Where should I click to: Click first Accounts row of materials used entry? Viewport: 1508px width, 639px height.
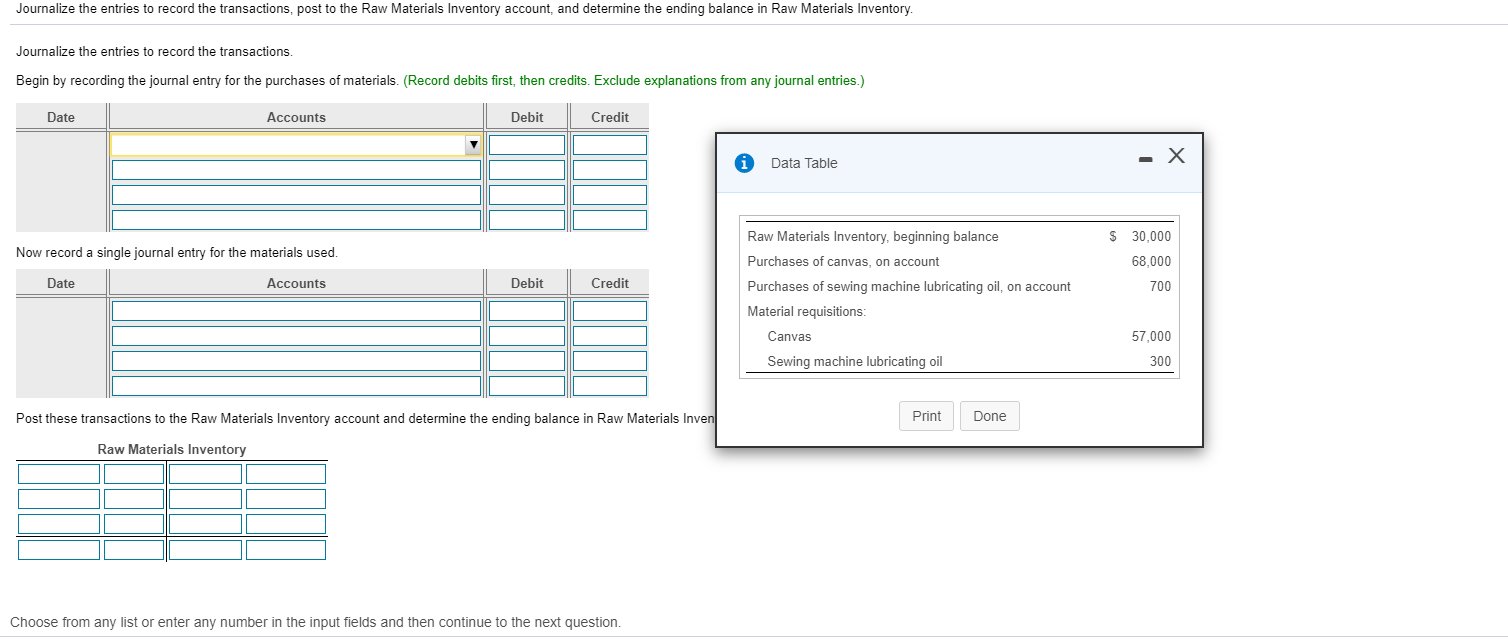(x=297, y=311)
